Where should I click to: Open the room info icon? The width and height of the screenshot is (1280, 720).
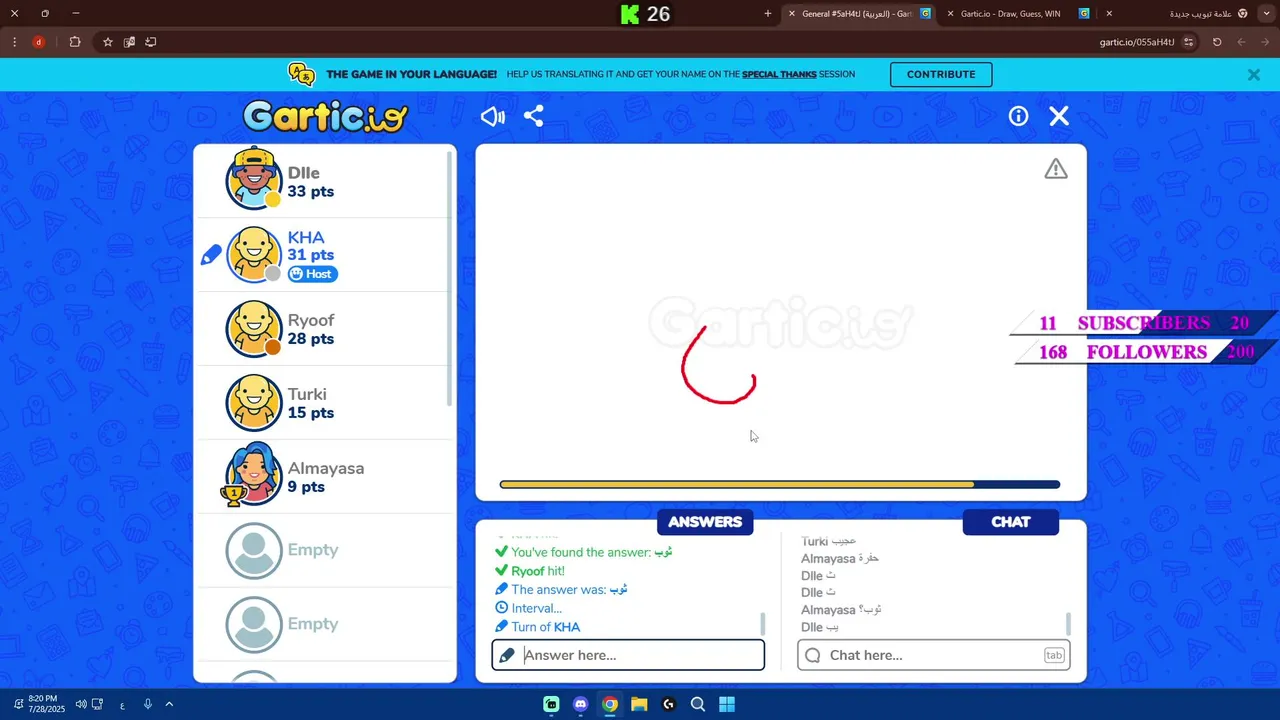(x=1018, y=116)
